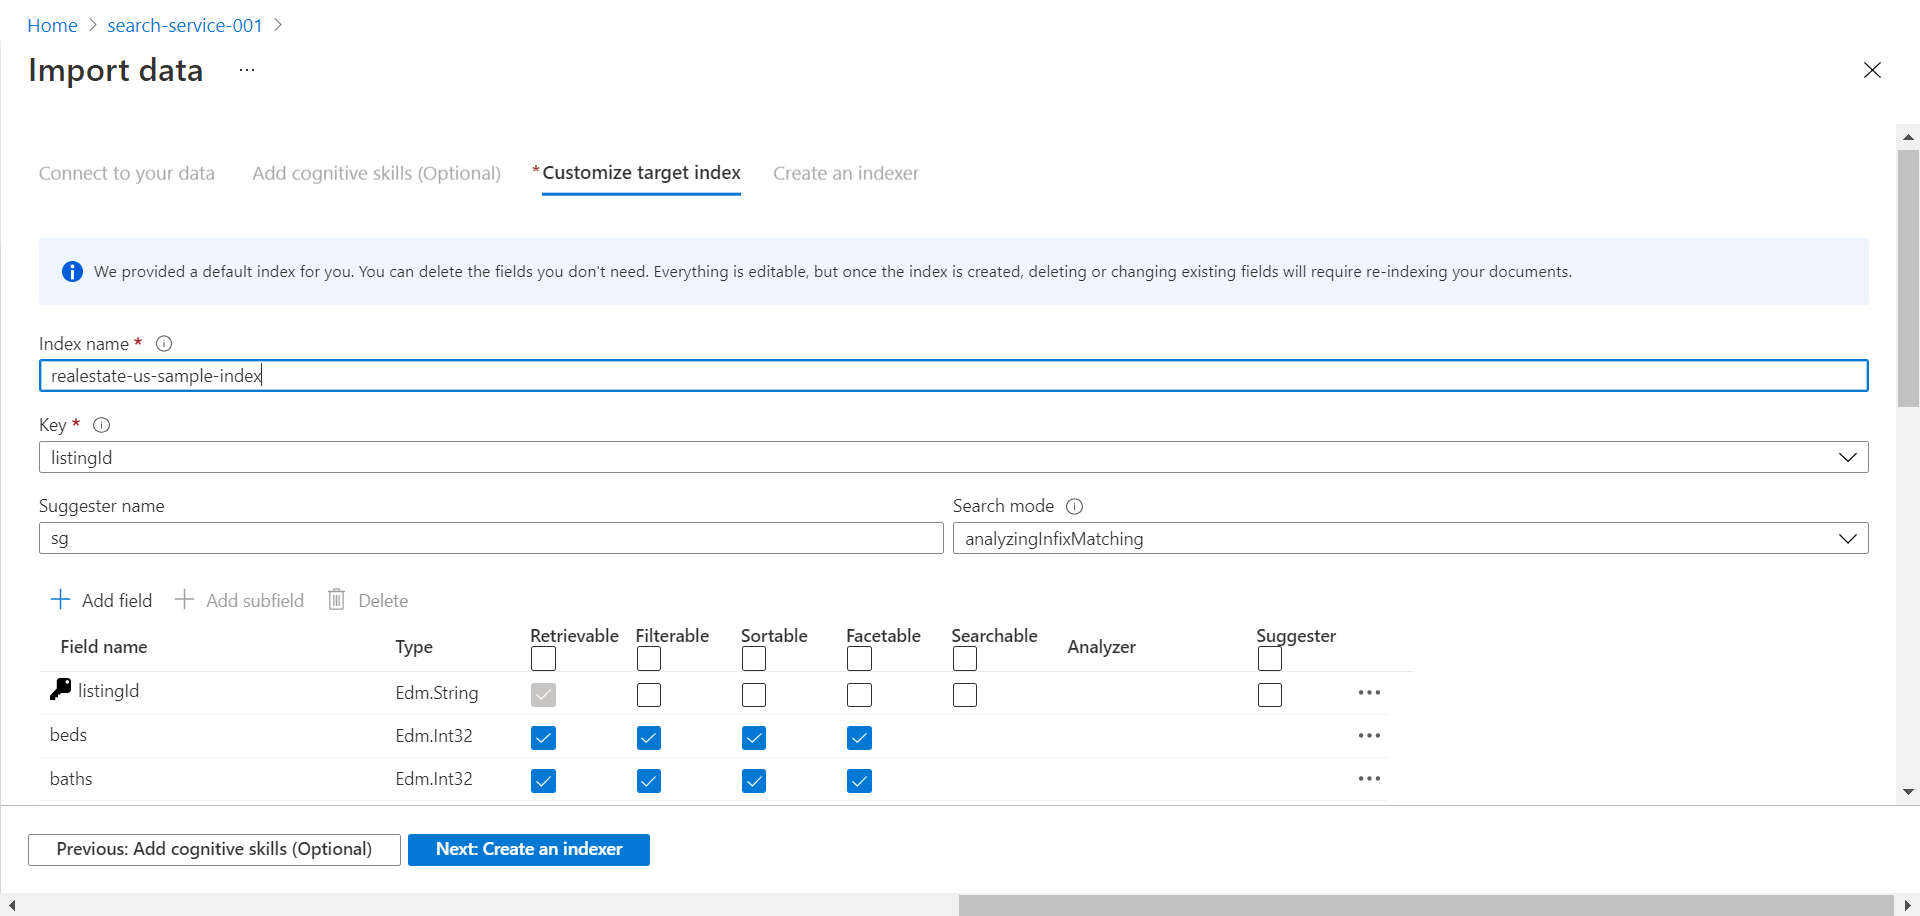Viewport: 1920px width, 916px height.
Task: Click the Next: Create an indexer button
Action: pos(528,849)
